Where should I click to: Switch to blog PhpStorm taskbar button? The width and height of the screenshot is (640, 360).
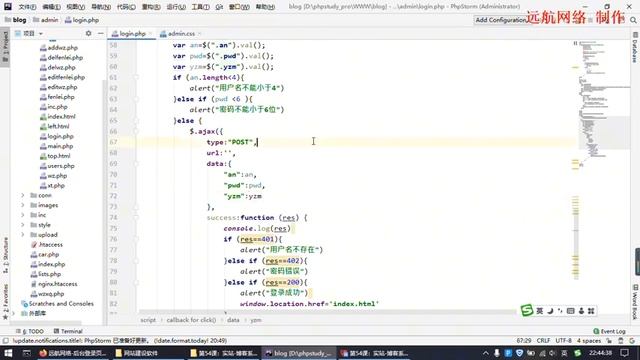(299, 353)
